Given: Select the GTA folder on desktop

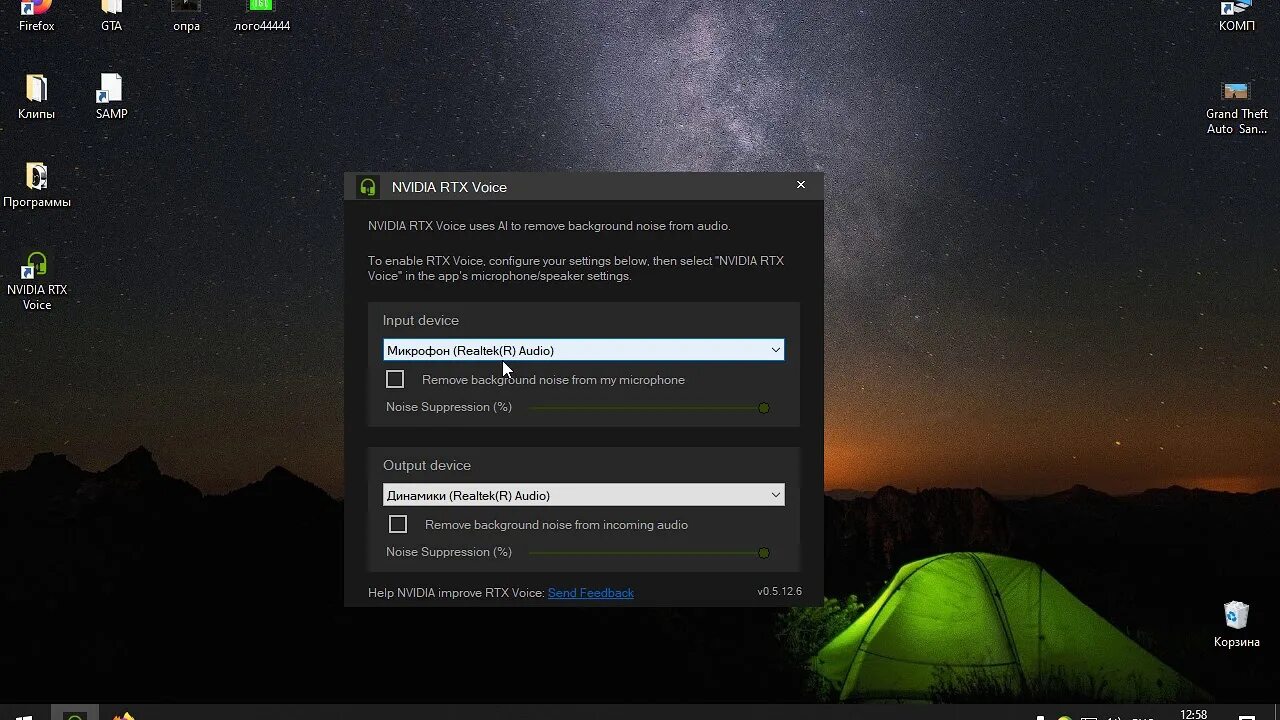Looking at the screenshot, I should 111,17.
